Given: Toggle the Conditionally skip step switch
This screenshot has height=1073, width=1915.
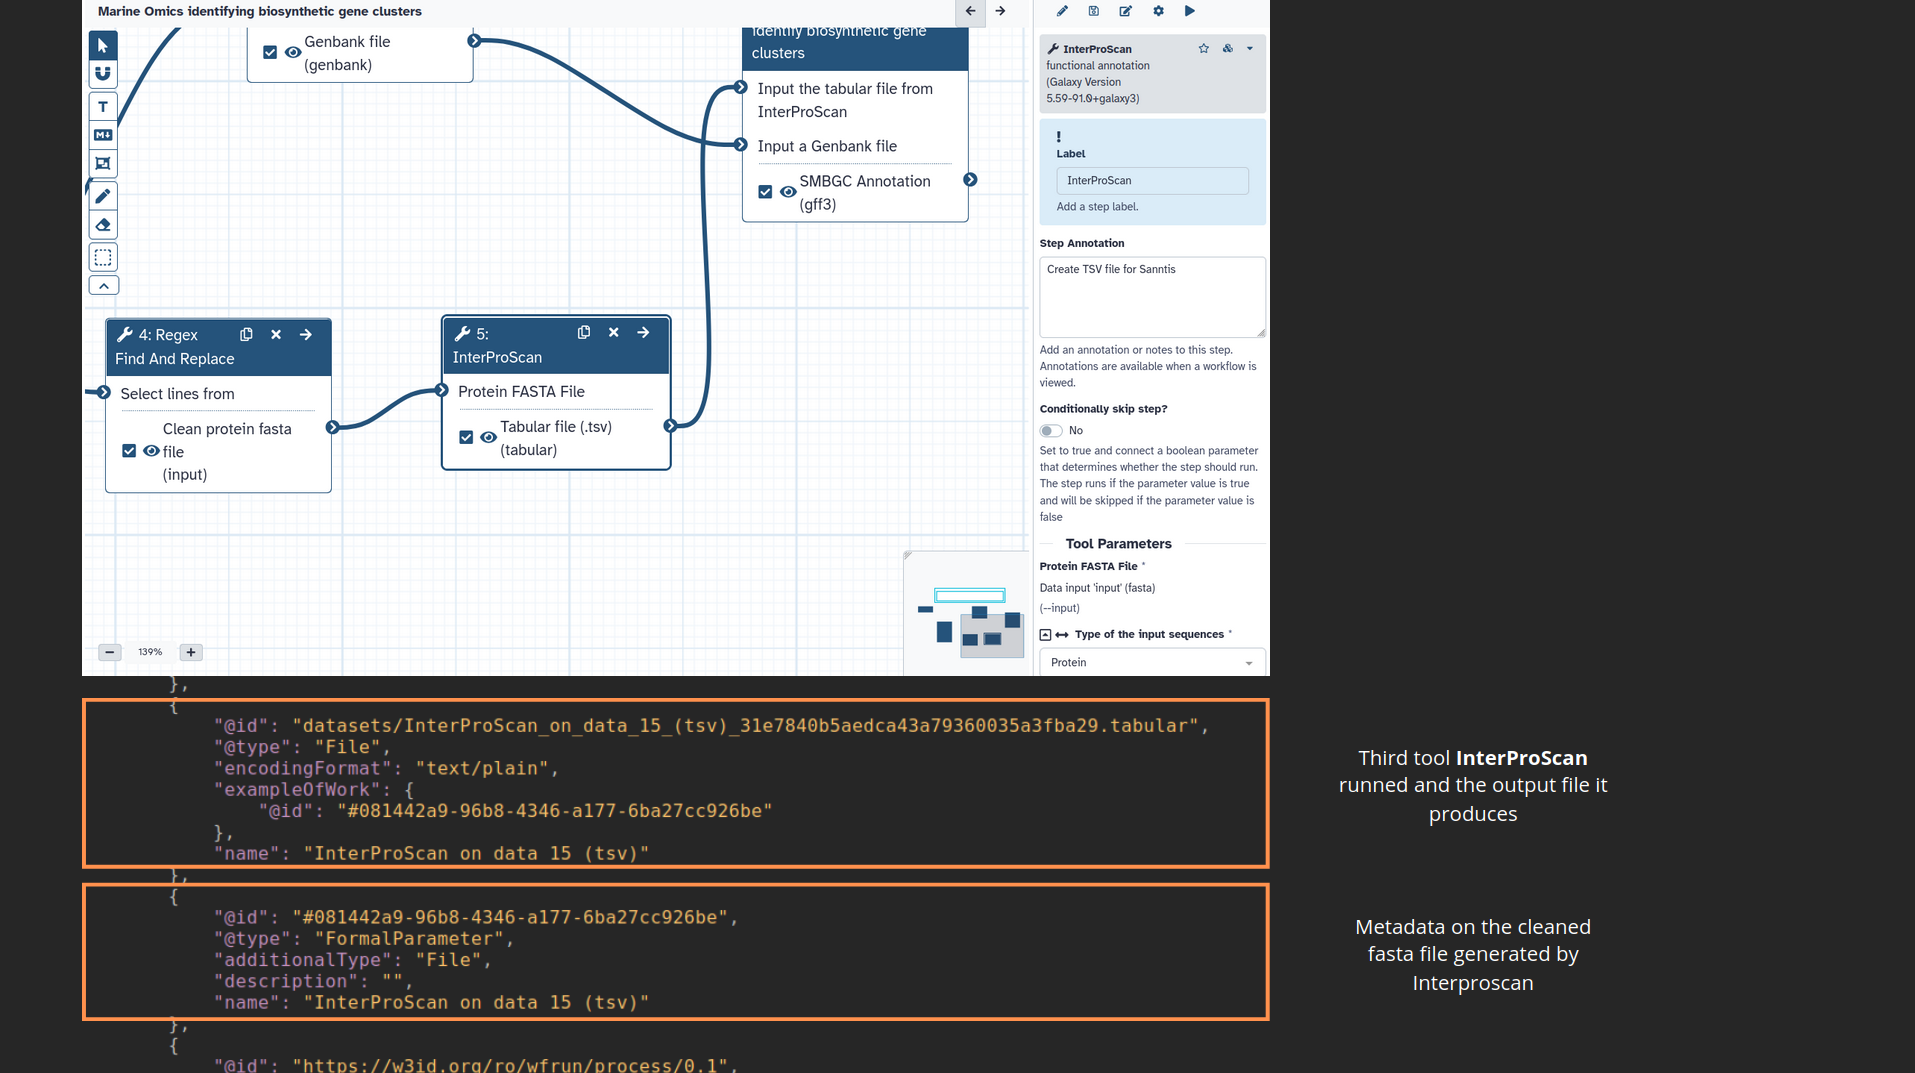Looking at the screenshot, I should coord(1051,431).
